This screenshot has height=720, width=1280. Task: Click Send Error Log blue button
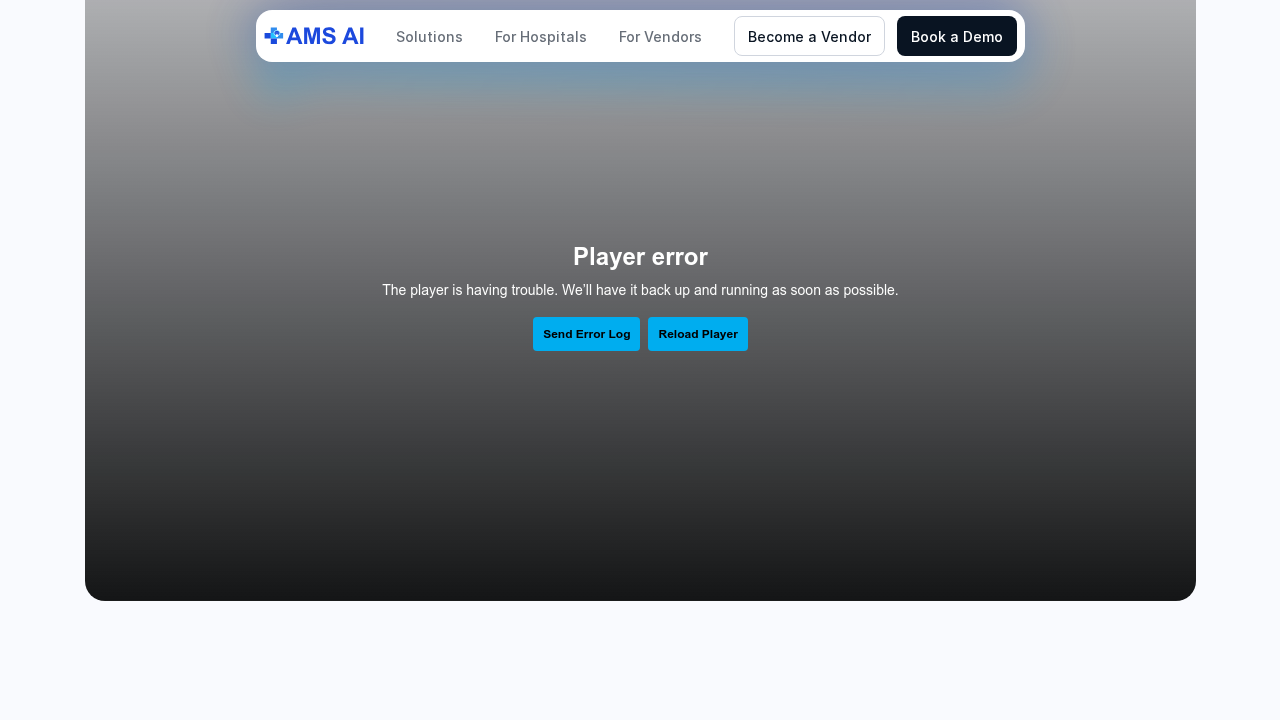586,333
